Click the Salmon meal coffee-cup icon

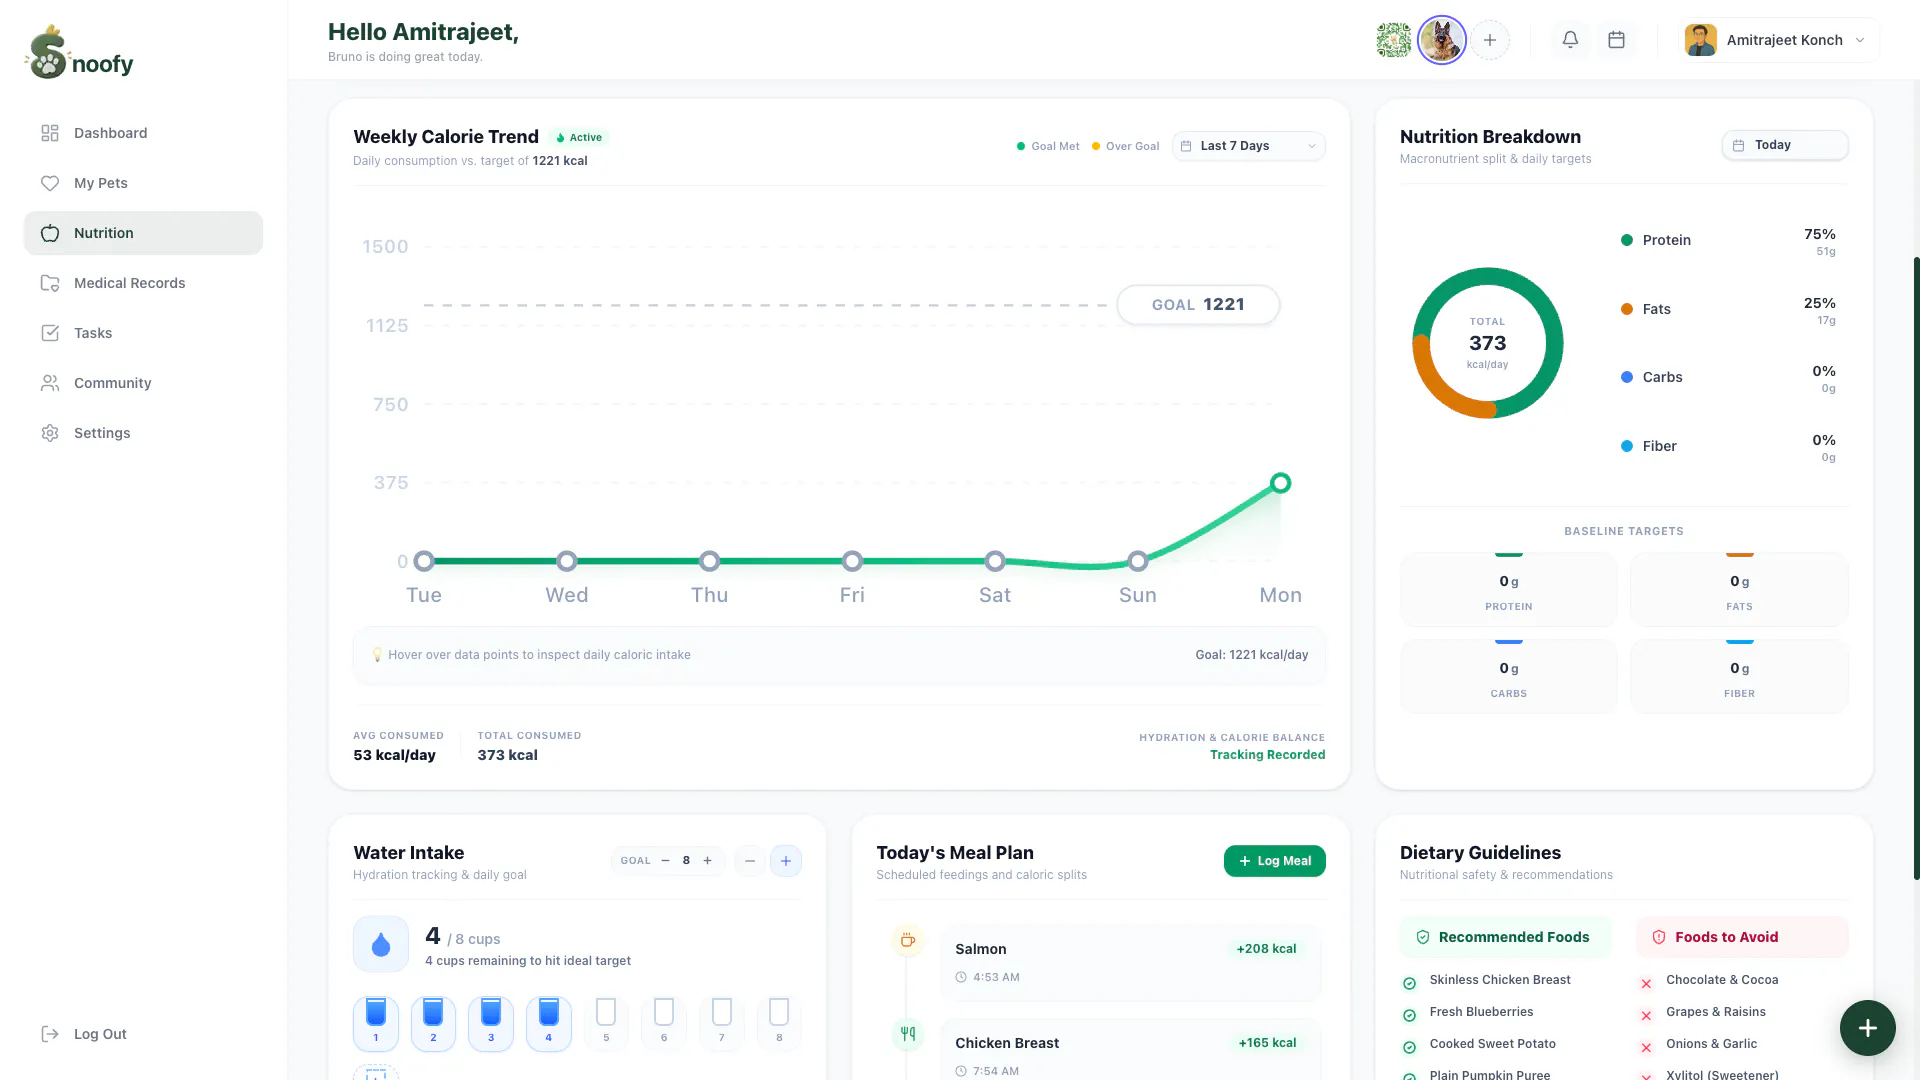coord(907,940)
